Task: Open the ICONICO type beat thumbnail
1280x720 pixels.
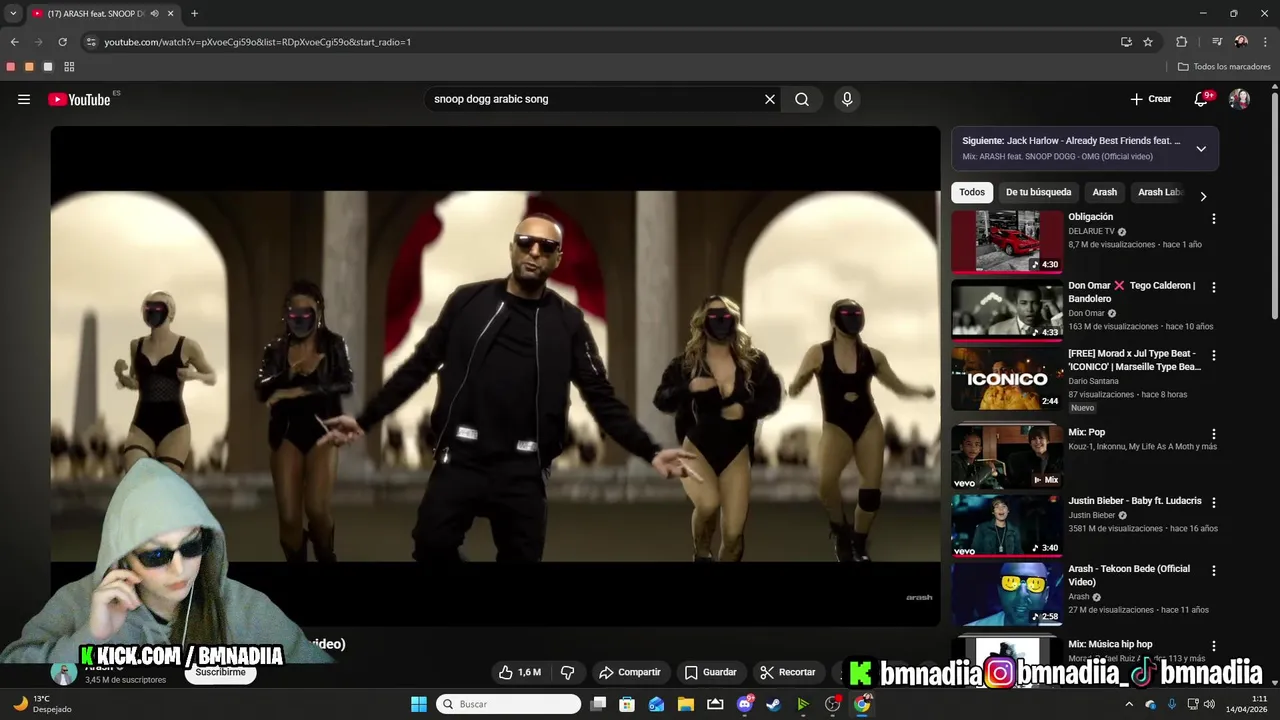Action: tap(1007, 378)
